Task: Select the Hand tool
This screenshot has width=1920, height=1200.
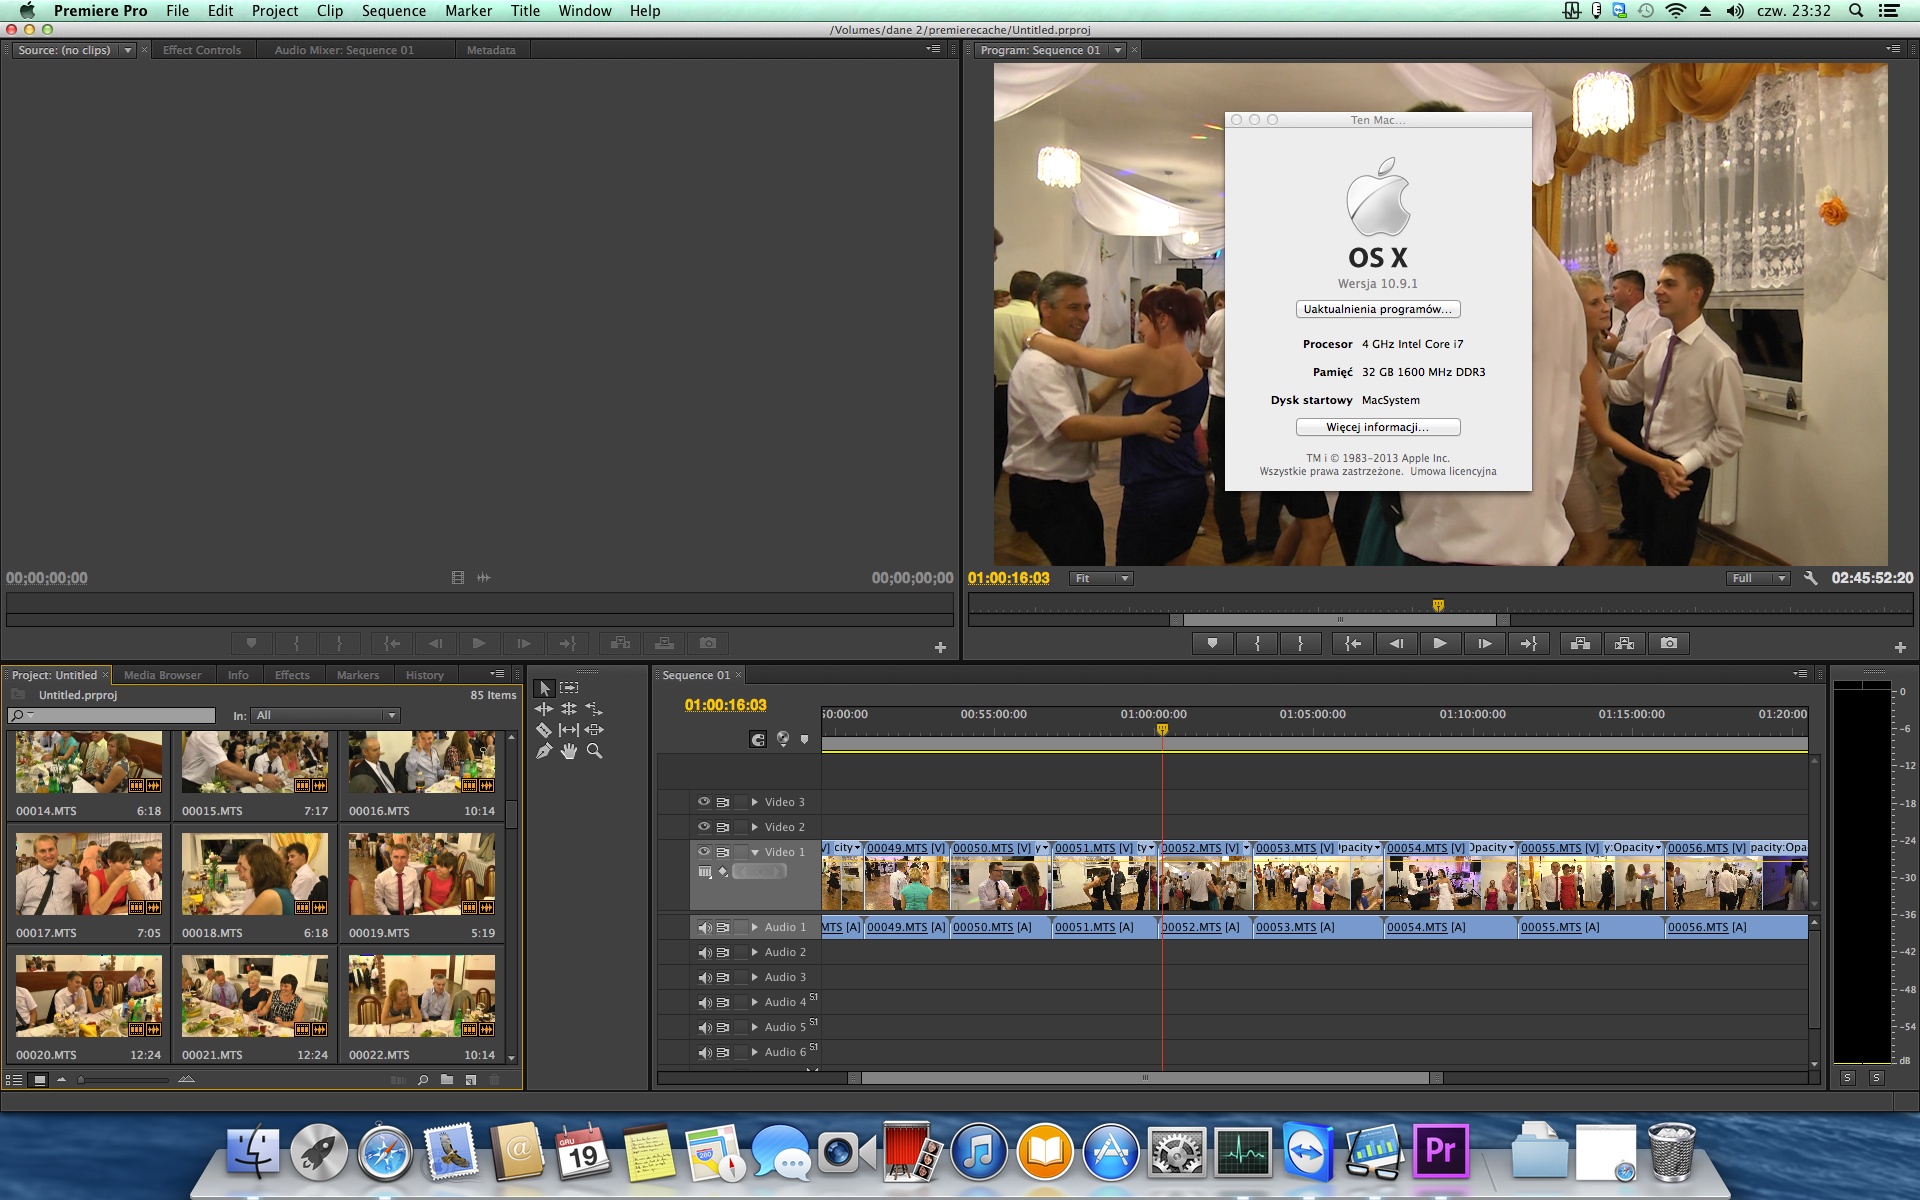Action: 569,751
